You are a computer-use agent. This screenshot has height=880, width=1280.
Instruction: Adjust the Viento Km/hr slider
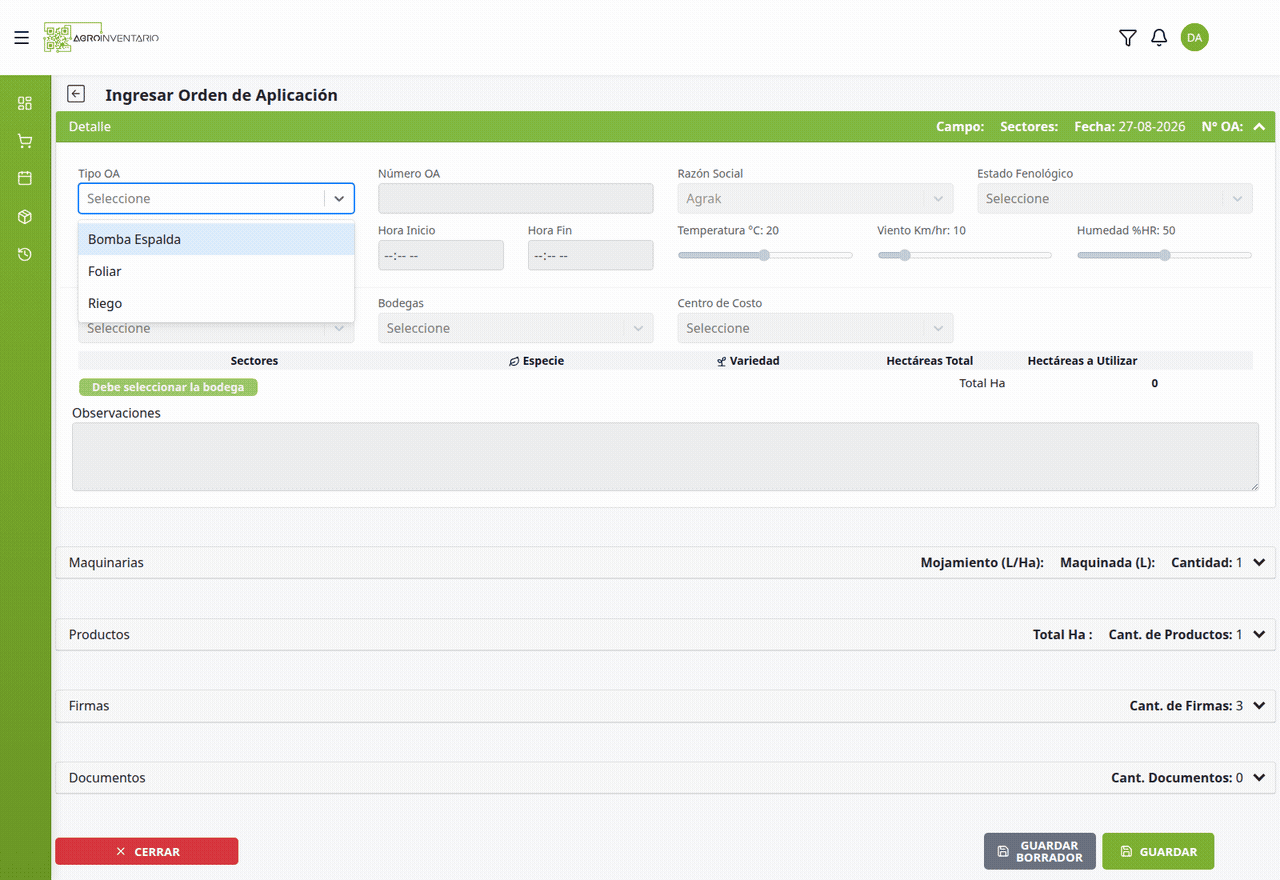click(x=965, y=255)
